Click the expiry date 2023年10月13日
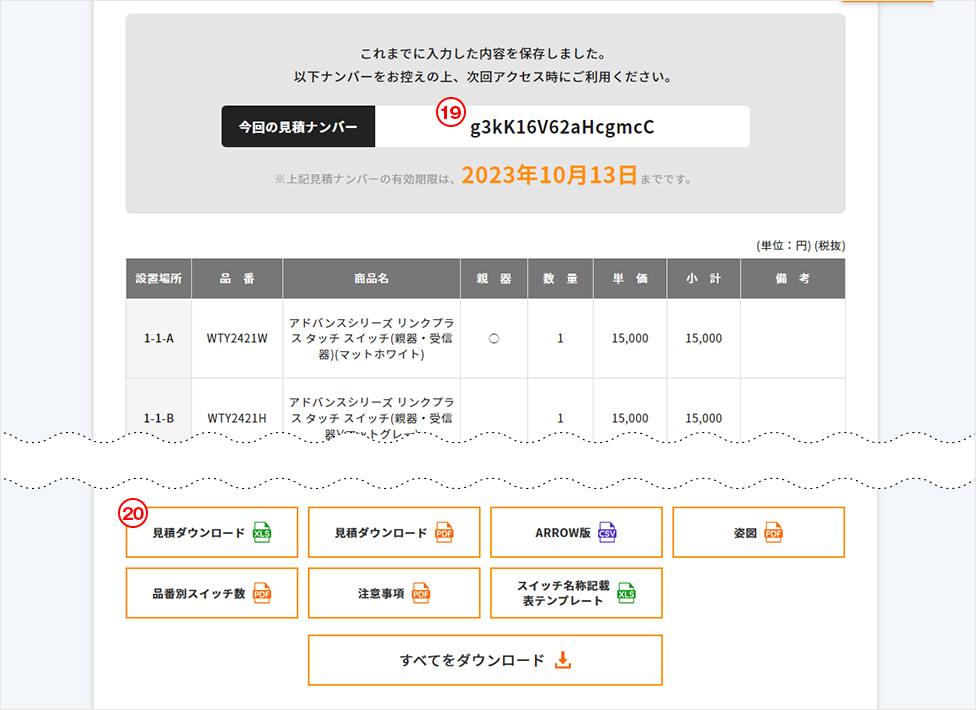The height and width of the screenshot is (710, 976). coord(549,176)
